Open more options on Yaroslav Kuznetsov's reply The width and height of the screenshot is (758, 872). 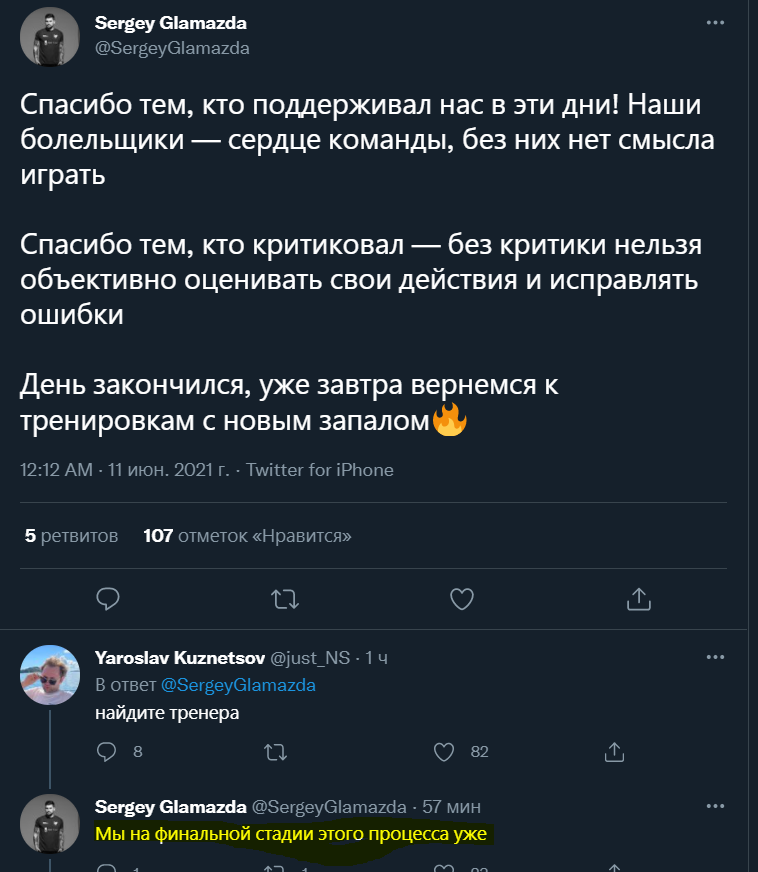716,655
